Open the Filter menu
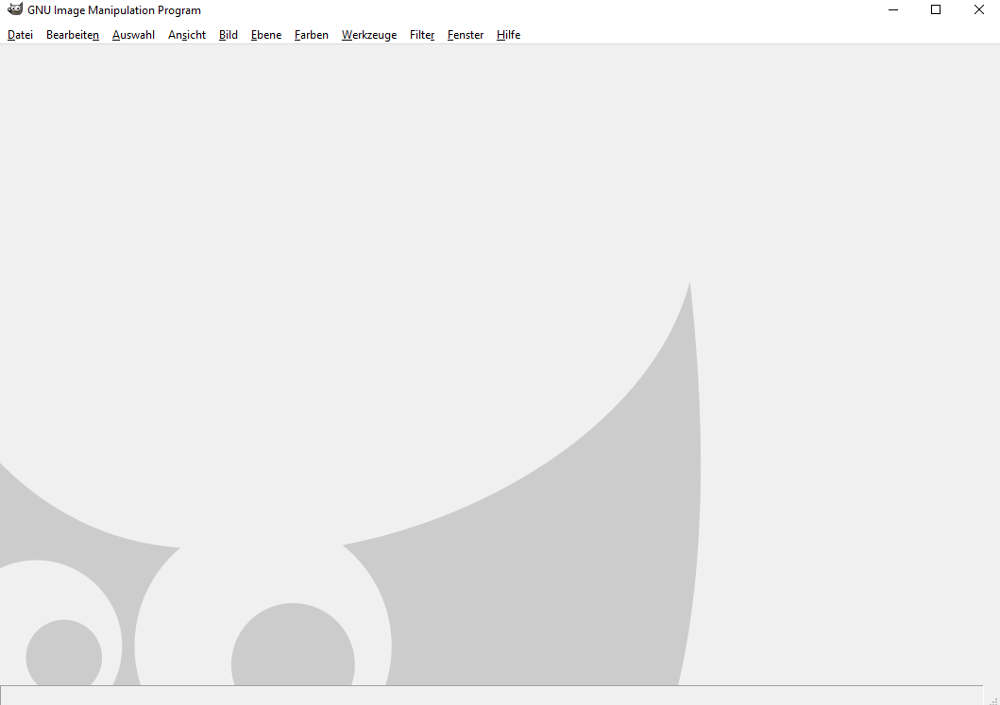Screen dimensions: 1000x705 422,35
